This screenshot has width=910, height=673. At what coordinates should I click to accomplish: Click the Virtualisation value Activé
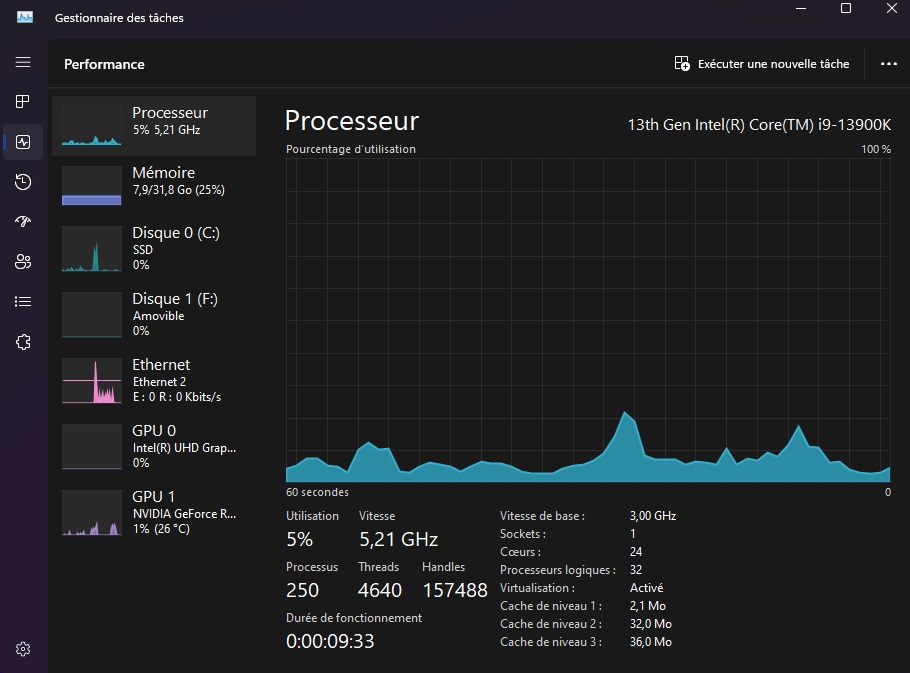[647, 588]
